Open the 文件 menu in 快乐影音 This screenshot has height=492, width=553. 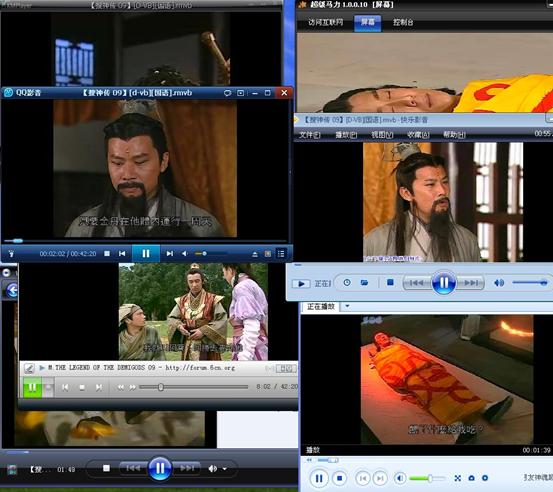pyautogui.click(x=309, y=135)
